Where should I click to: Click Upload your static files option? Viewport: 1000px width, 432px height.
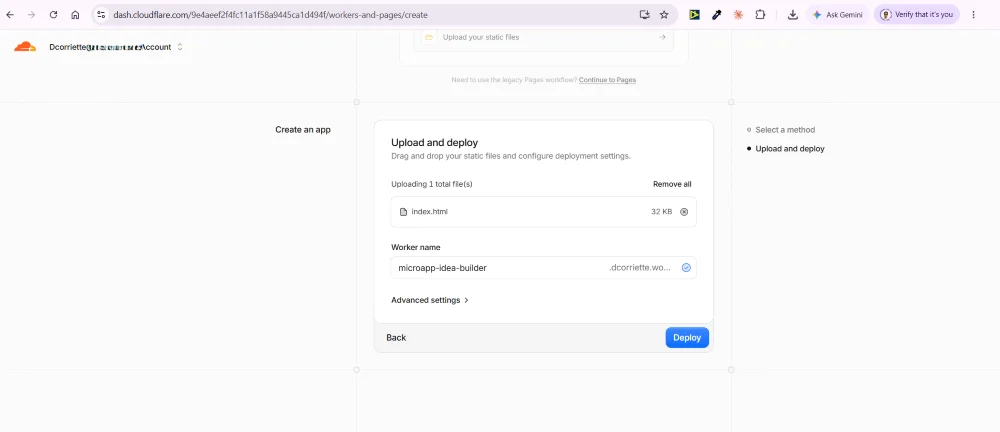click(x=543, y=38)
